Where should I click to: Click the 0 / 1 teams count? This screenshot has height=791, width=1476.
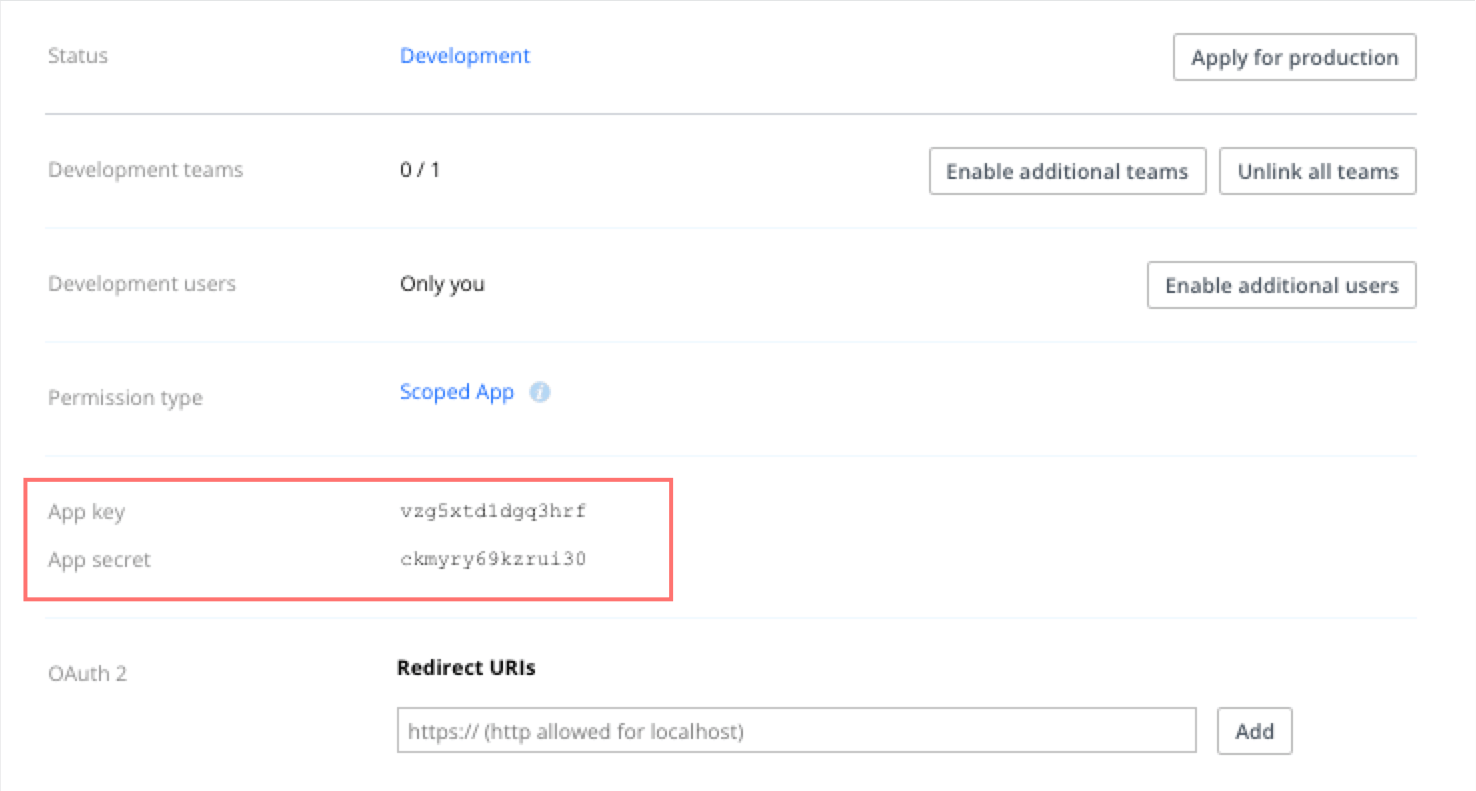click(x=420, y=170)
